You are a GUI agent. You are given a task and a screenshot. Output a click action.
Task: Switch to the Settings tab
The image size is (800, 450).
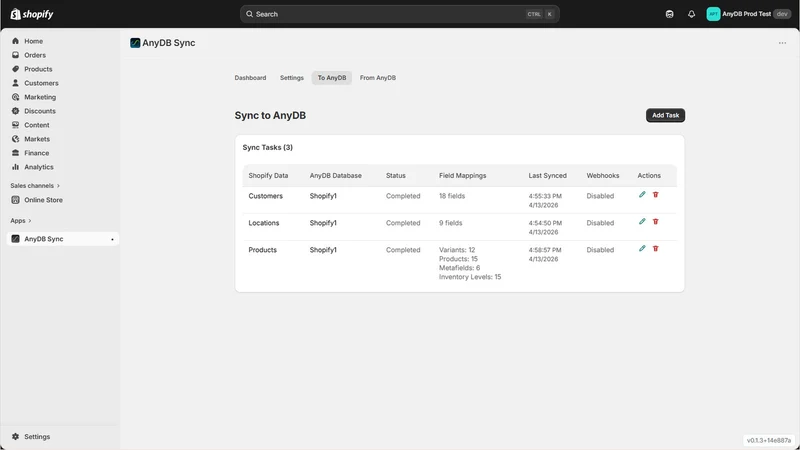(x=291, y=78)
